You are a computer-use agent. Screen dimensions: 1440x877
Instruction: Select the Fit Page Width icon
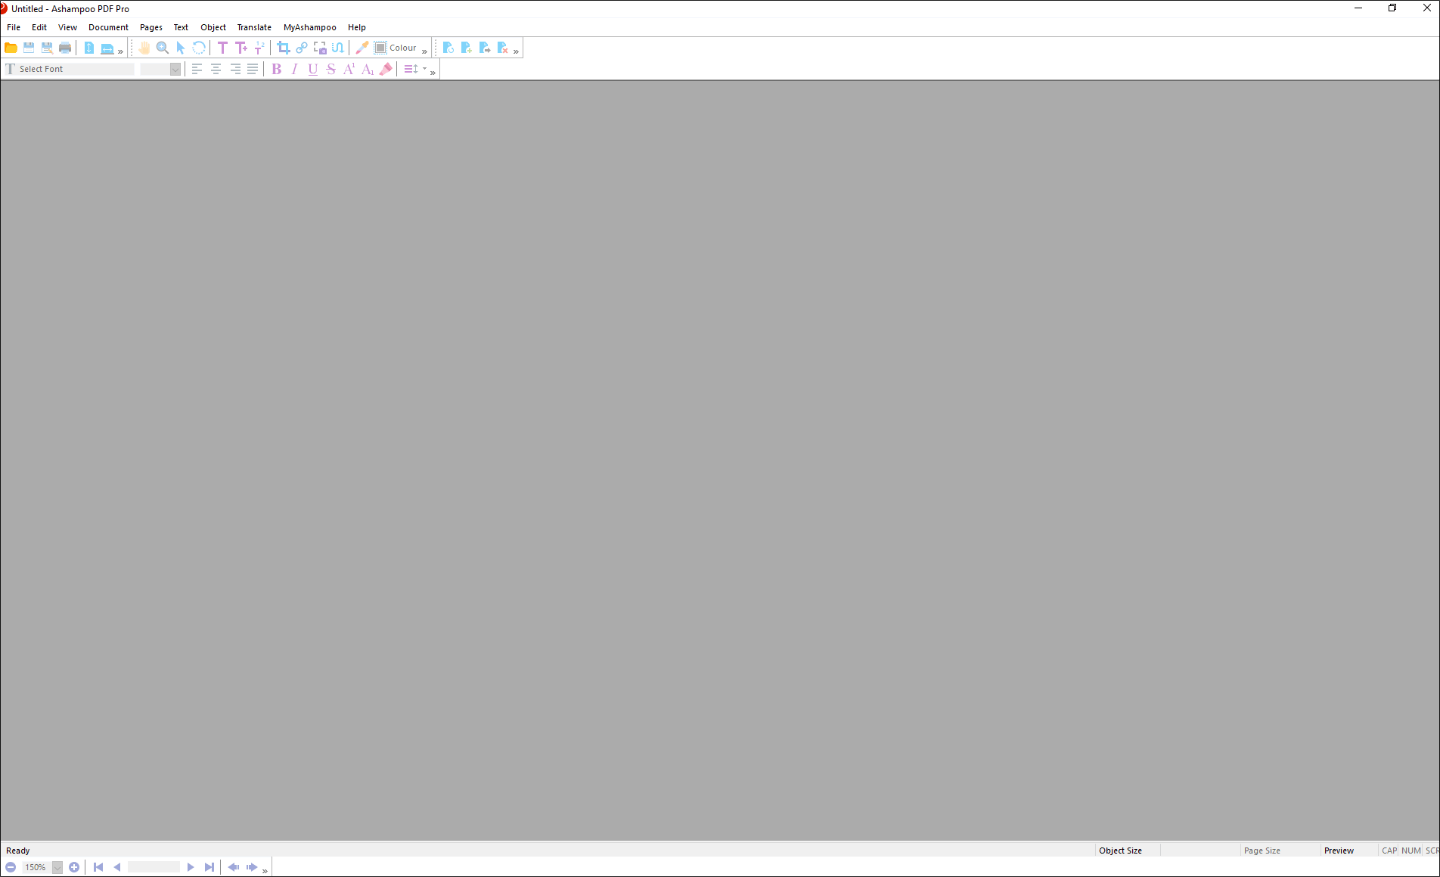107,48
